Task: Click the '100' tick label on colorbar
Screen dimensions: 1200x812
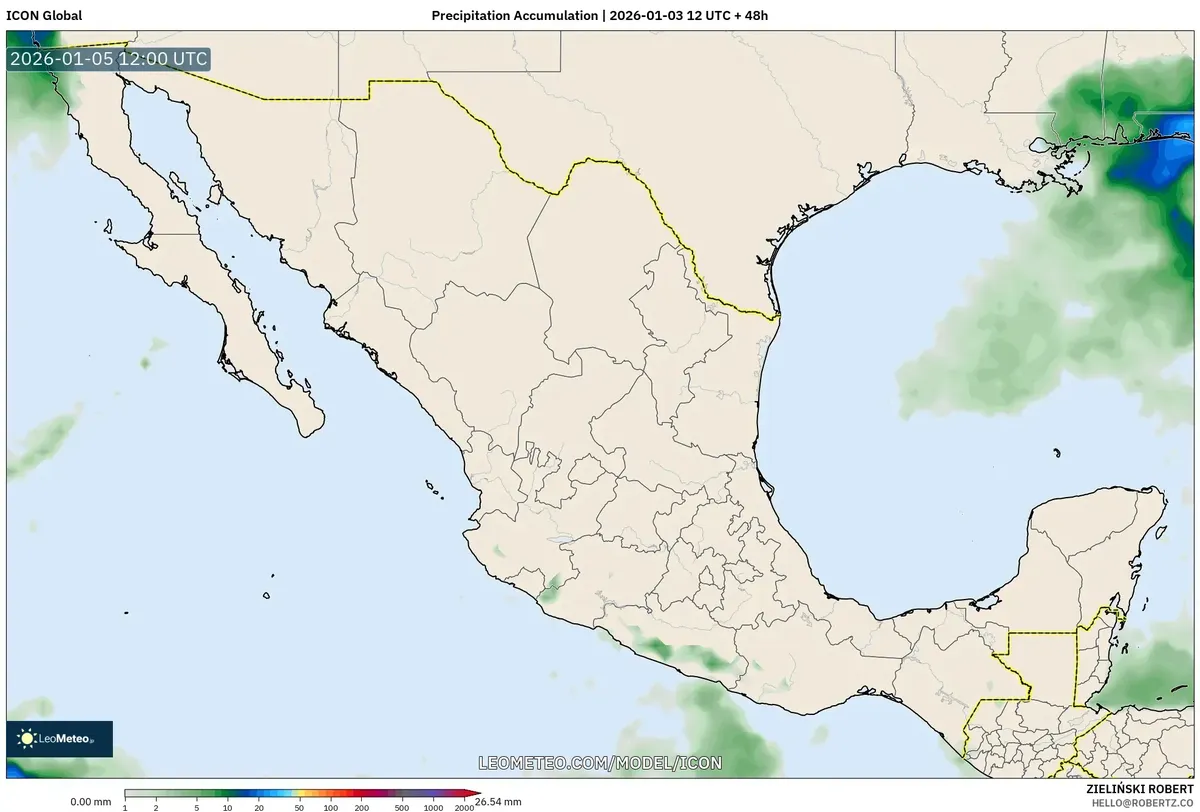Action: coord(330,807)
